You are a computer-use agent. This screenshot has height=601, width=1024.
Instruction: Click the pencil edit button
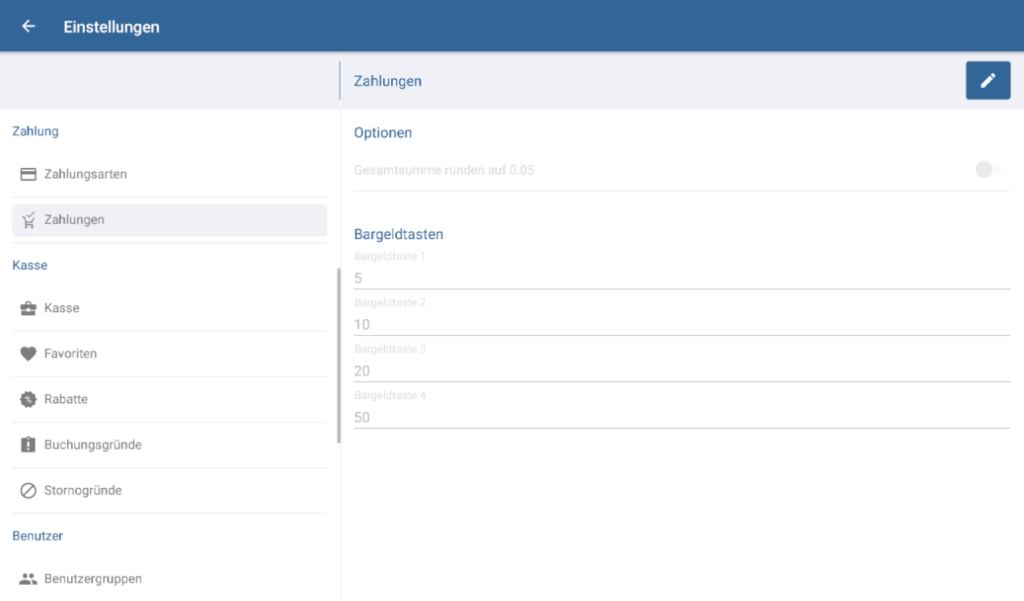coord(987,81)
